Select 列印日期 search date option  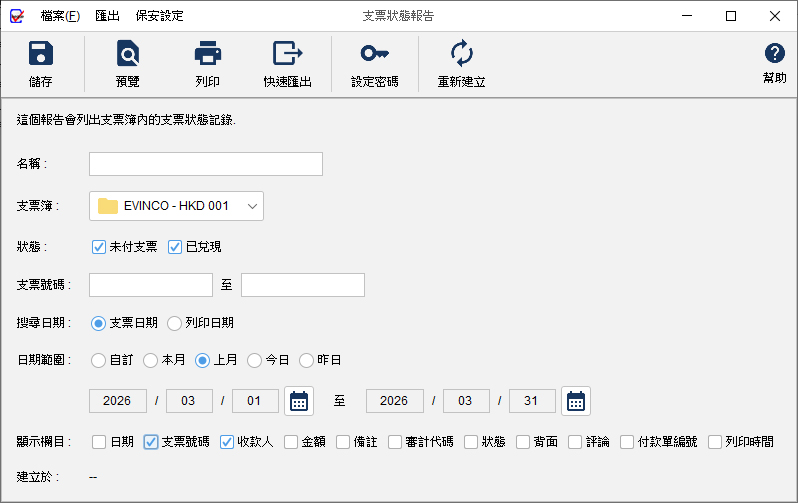pyautogui.click(x=174, y=323)
